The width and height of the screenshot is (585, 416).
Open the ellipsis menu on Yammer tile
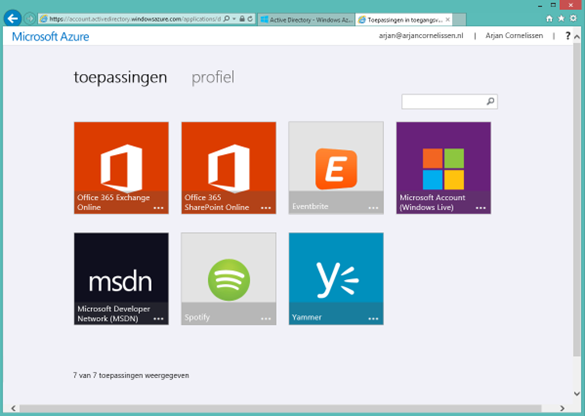(x=373, y=319)
